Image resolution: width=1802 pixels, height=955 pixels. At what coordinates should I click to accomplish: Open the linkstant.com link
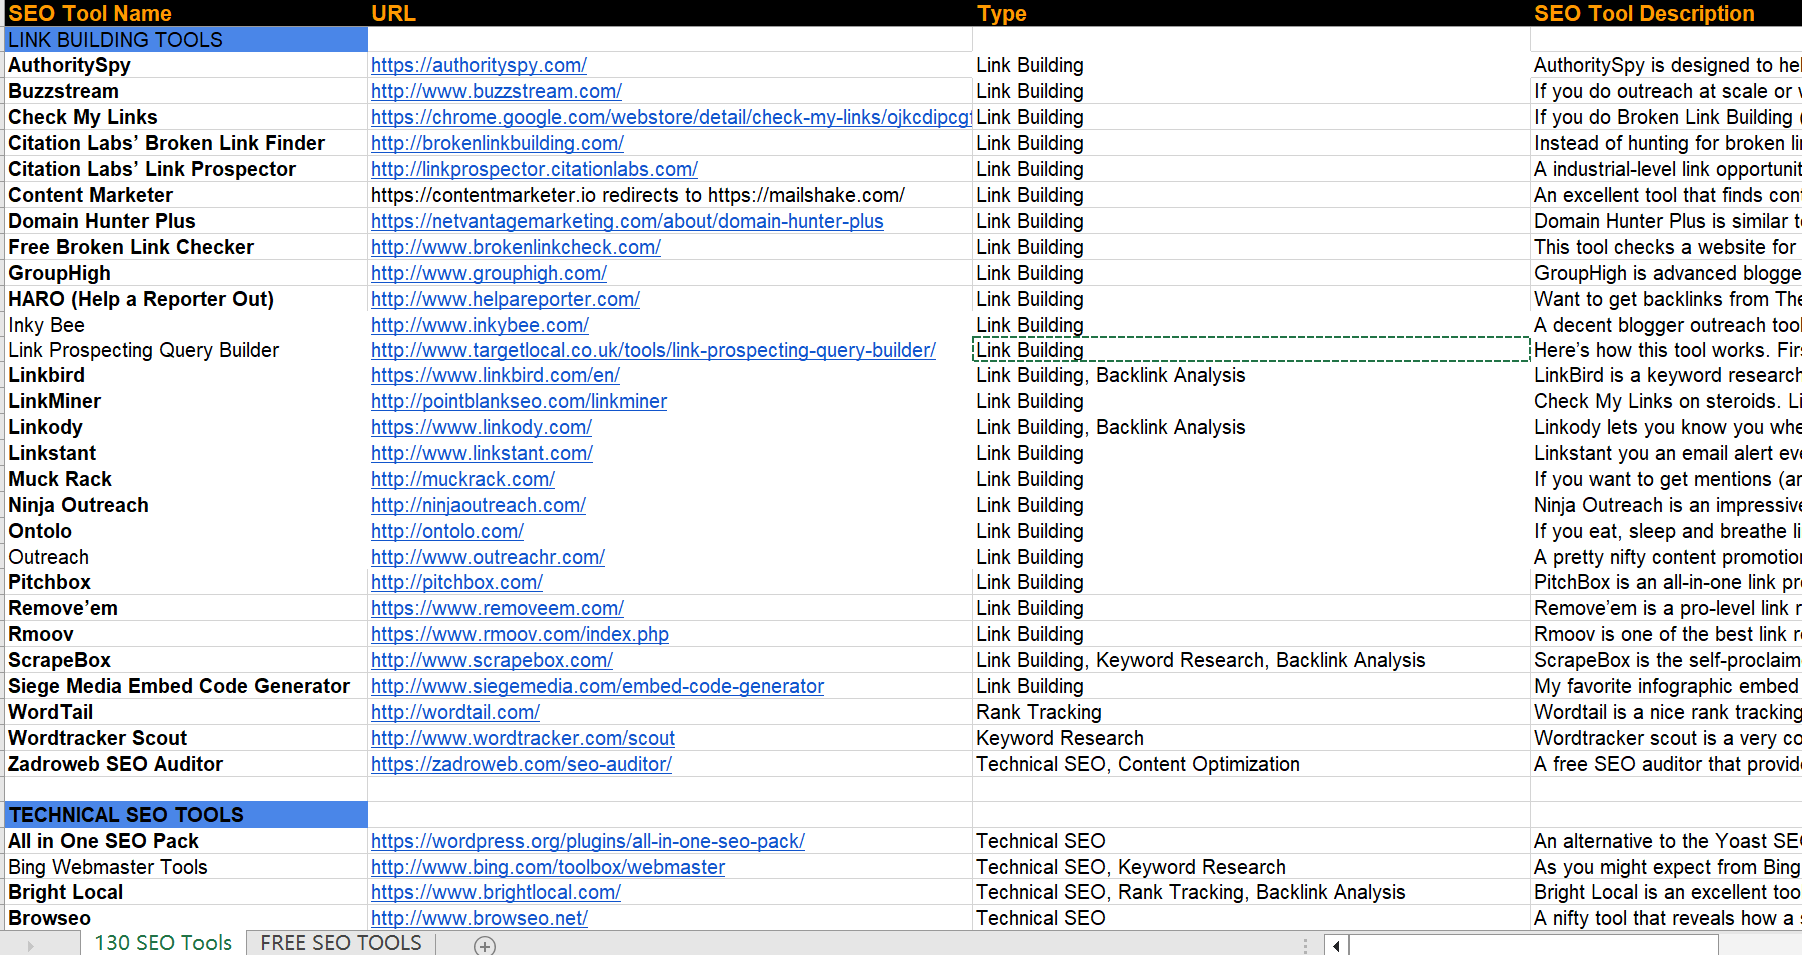click(x=482, y=453)
